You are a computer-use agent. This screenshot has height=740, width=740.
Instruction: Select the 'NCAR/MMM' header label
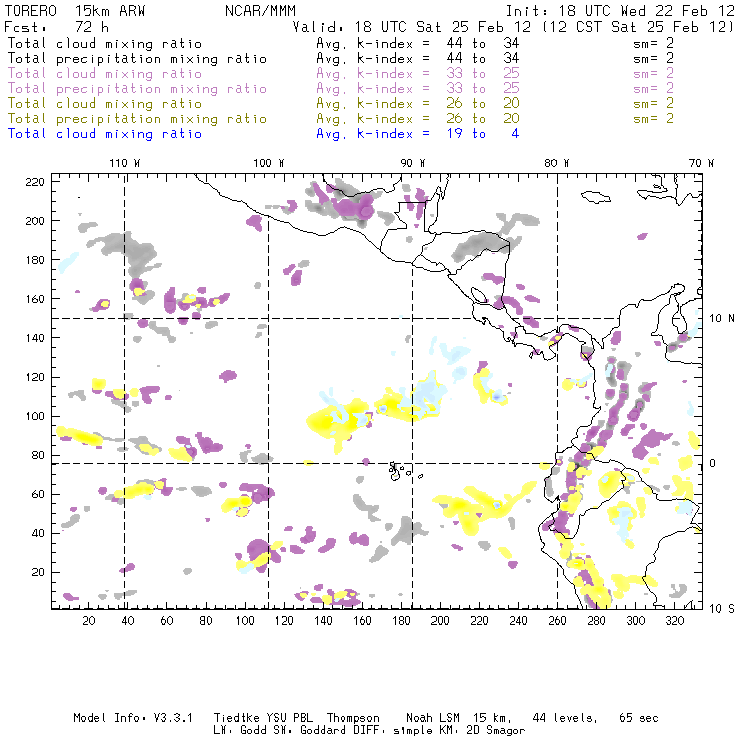260,11
